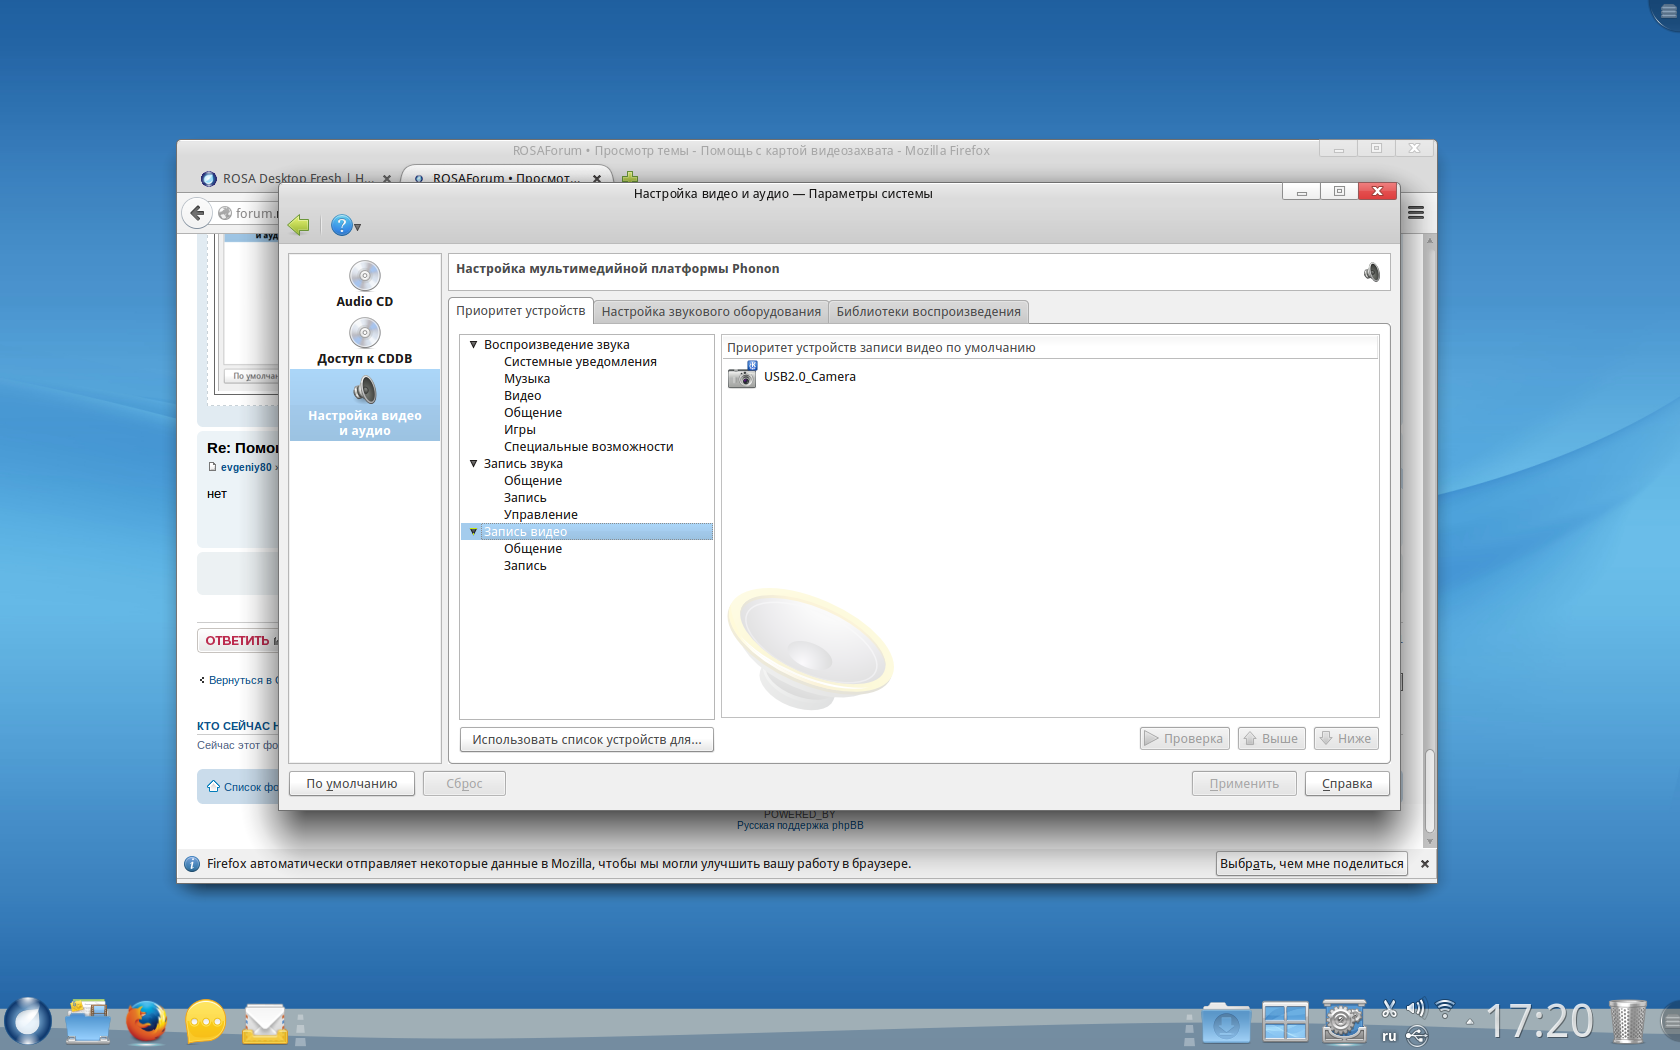The width and height of the screenshot is (1680, 1050).
Task: Open the volume control tray icon
Action: tap(1416, 1009)
